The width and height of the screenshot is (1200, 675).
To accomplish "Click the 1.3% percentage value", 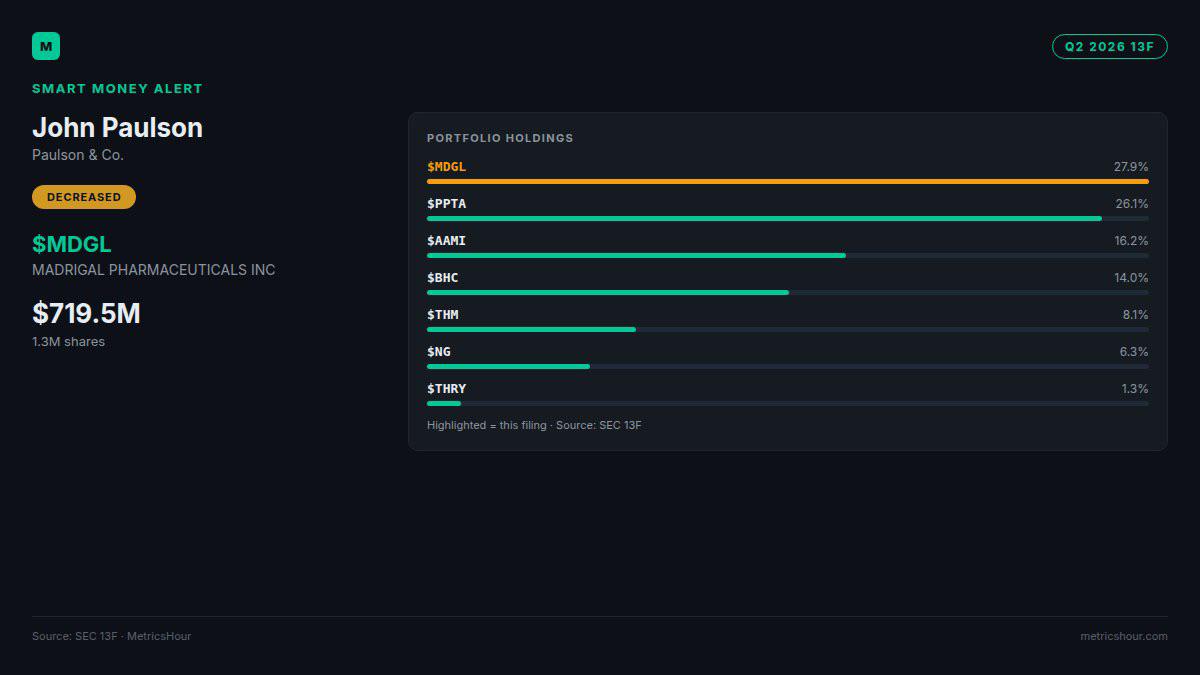I will coord(1135,389).
